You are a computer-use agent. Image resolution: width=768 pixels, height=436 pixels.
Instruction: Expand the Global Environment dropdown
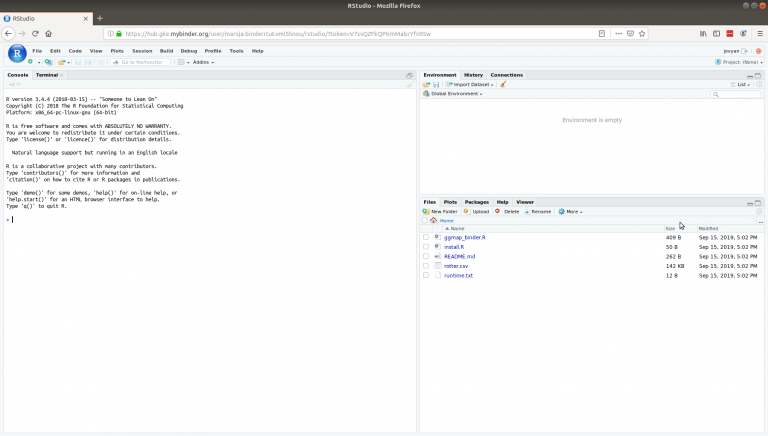pyautogui.click(x=455, y=94)
